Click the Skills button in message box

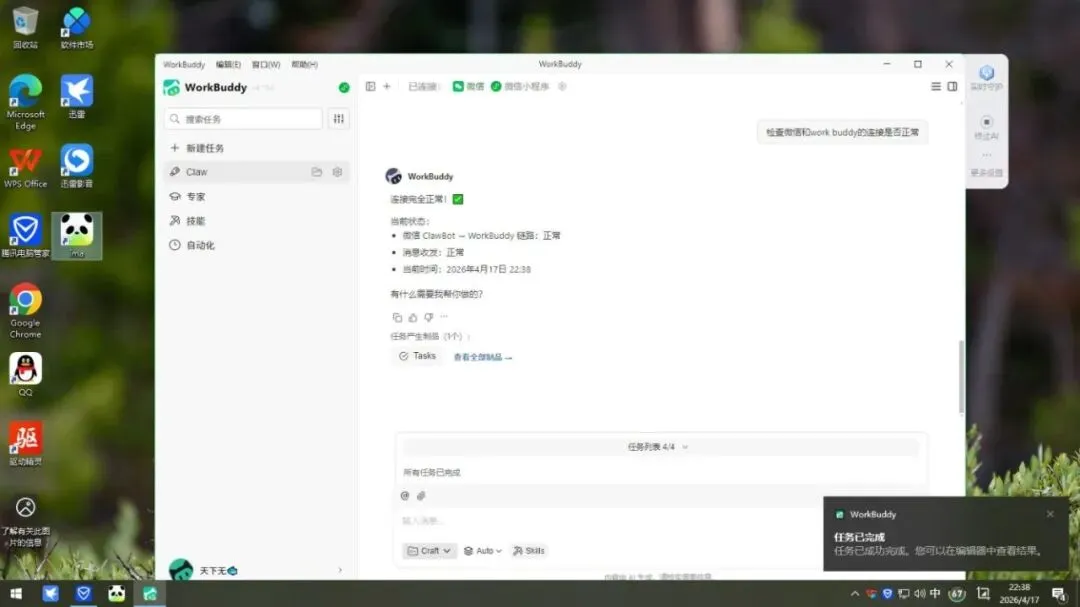(529, 551)
